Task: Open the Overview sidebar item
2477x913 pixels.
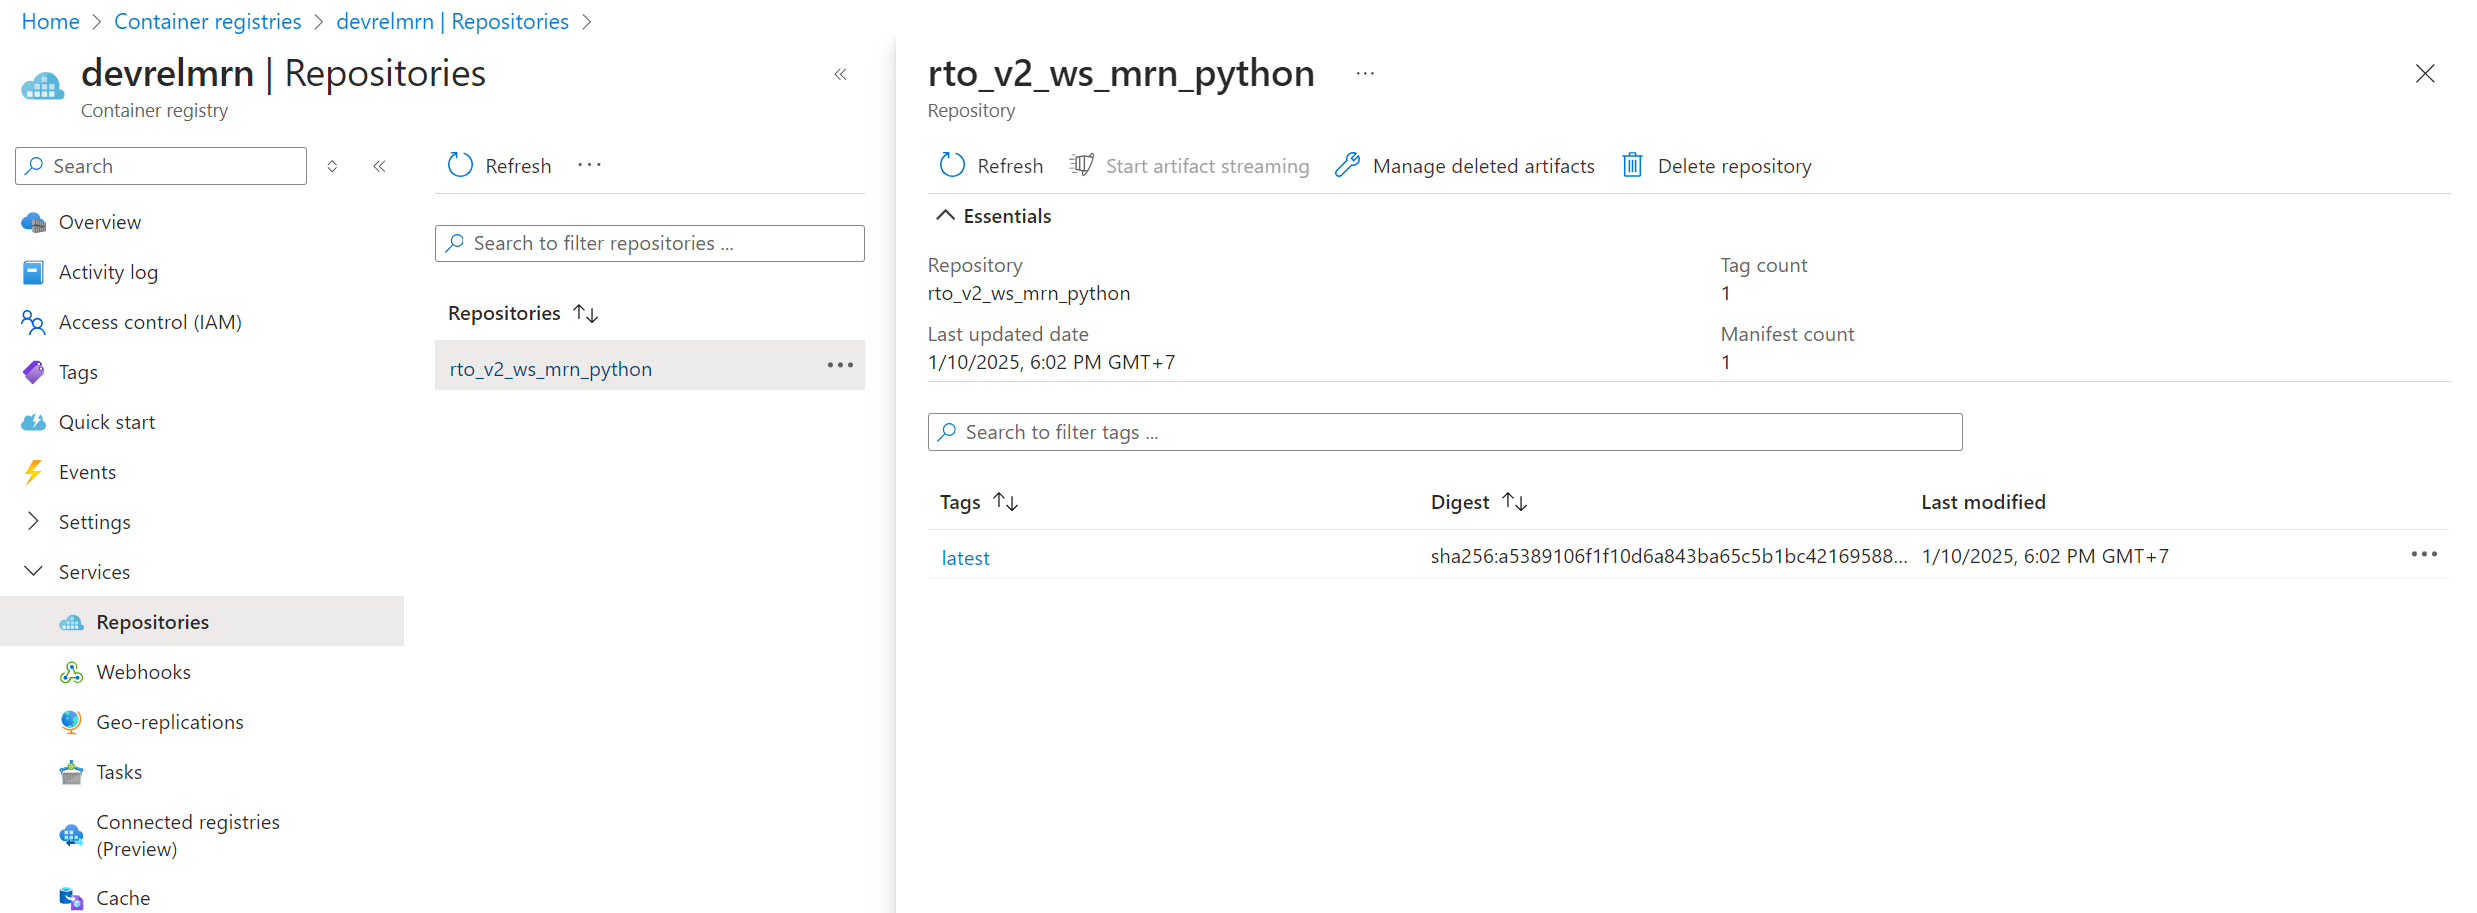Action: (99, 222)
